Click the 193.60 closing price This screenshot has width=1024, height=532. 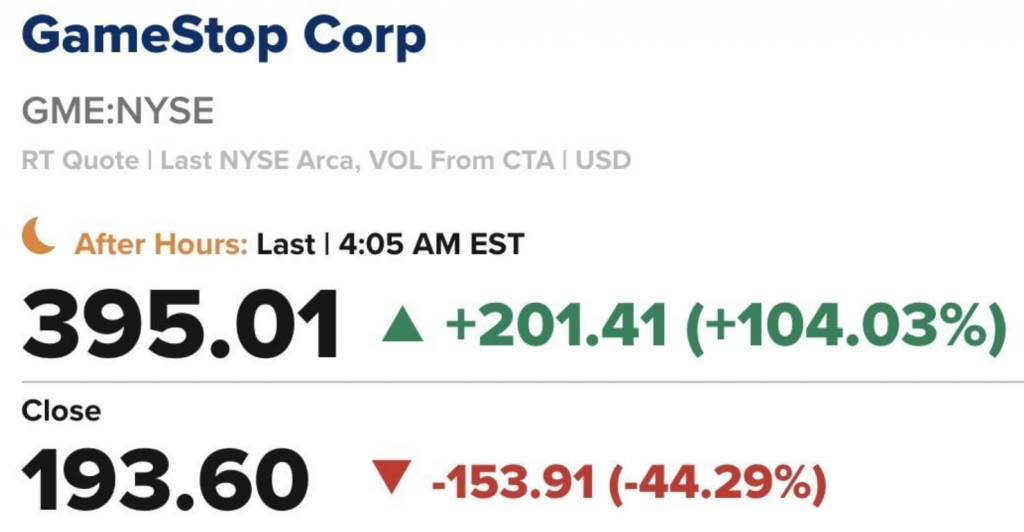[x=165, y=480]
